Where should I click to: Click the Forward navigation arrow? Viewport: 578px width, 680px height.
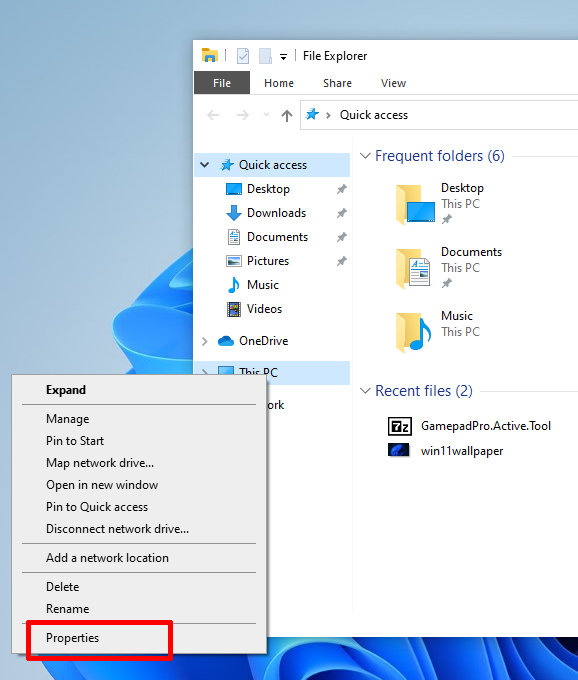pyautogui.click(x=242, y=115)
